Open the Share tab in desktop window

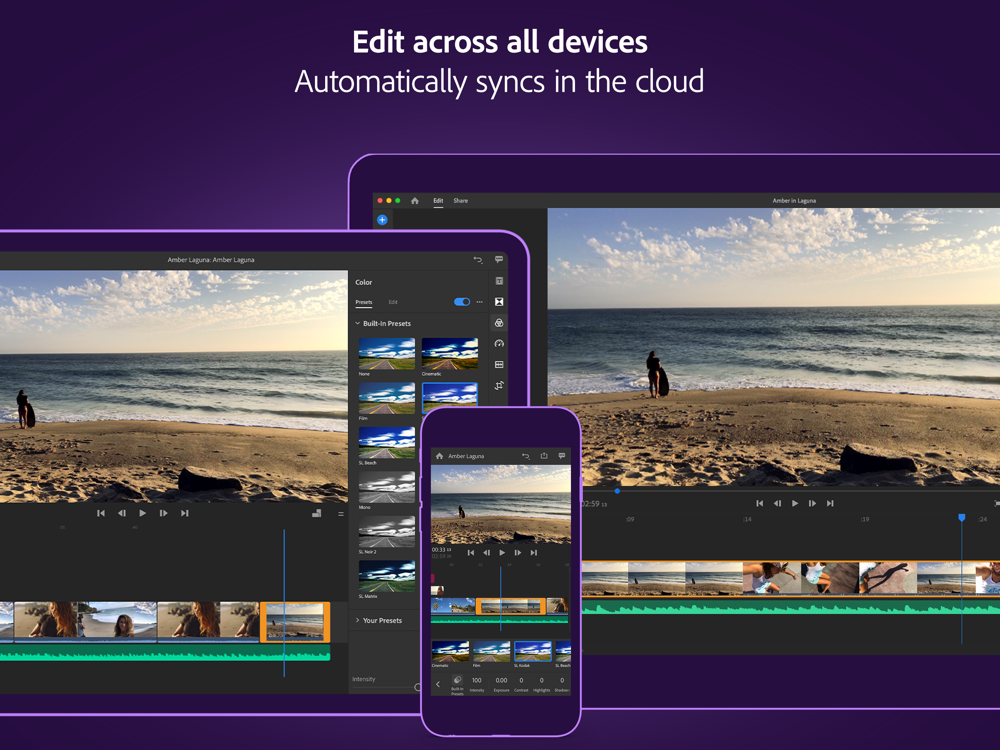click(460, 200)
